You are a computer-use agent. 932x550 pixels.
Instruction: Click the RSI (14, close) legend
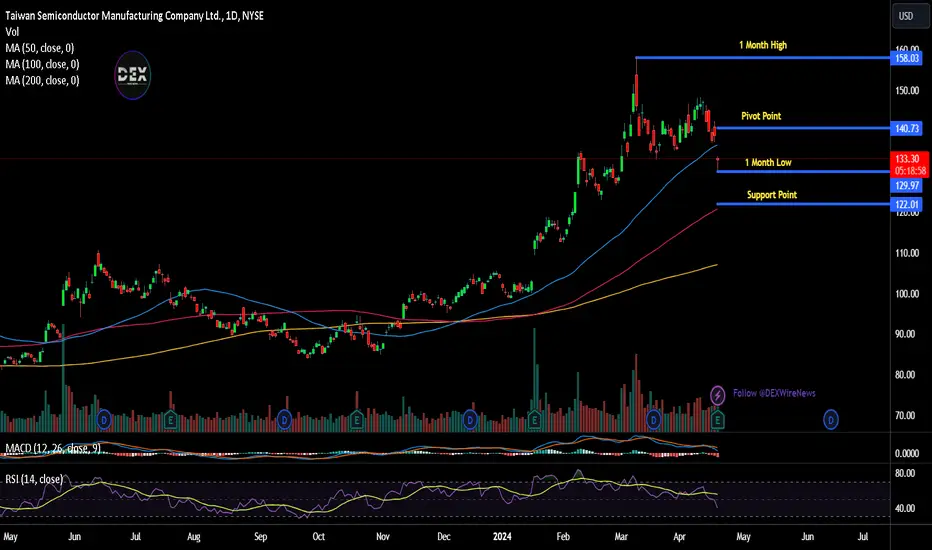click(x=34, y=479)
